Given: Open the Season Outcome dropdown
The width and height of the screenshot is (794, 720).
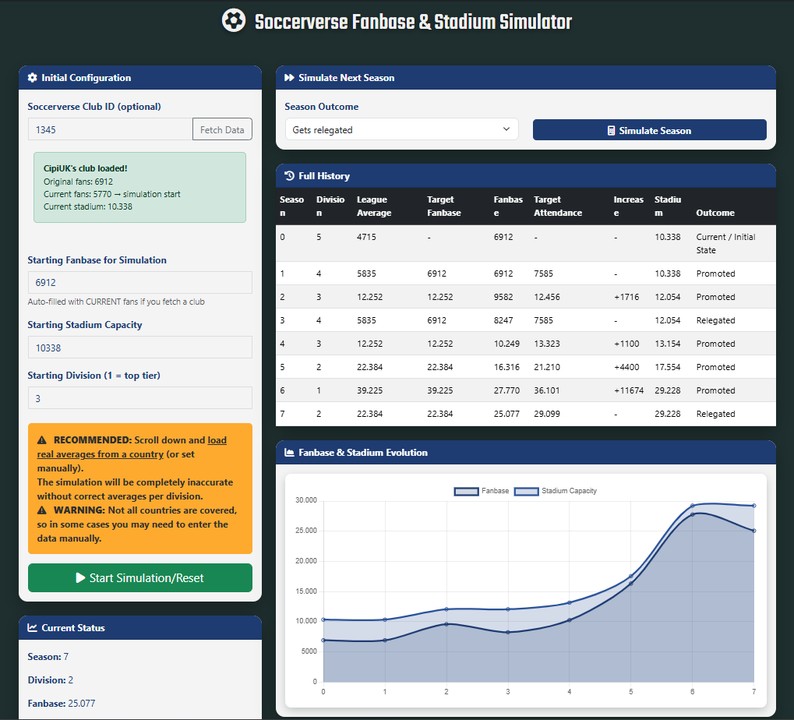Looking at the screenshot, I should [401, 130].
